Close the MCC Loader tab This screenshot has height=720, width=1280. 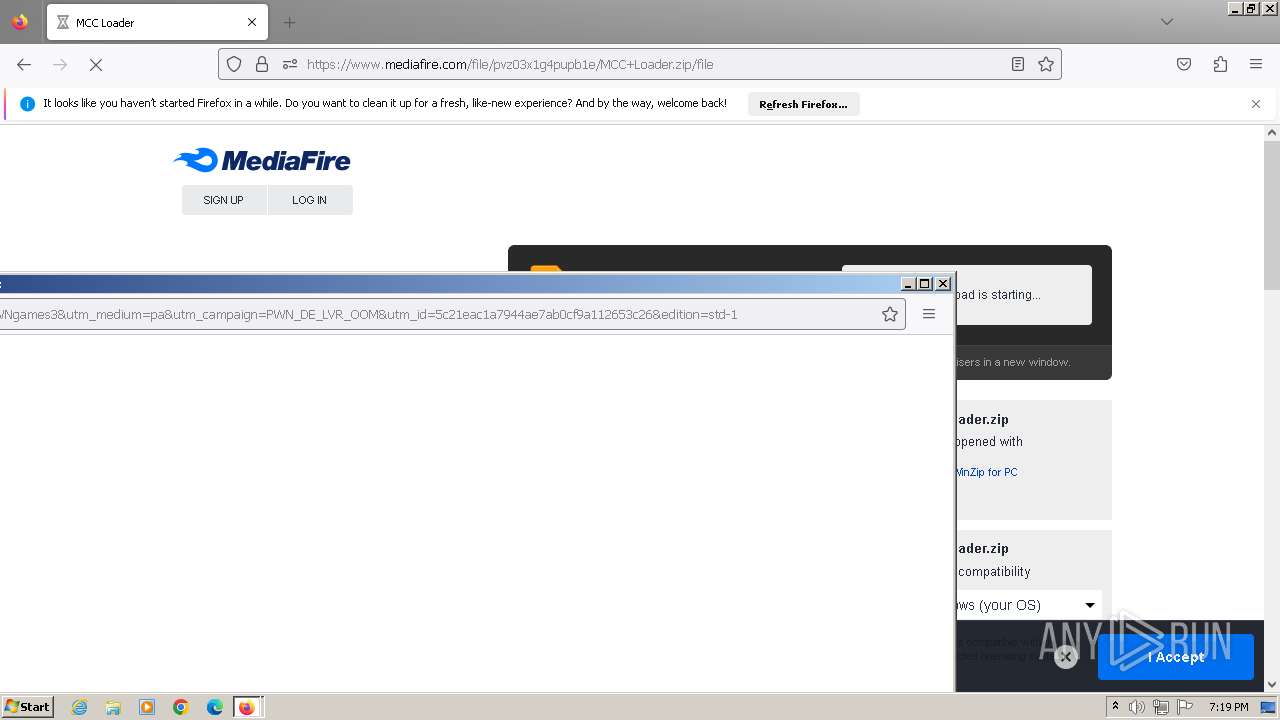point(252,22)
